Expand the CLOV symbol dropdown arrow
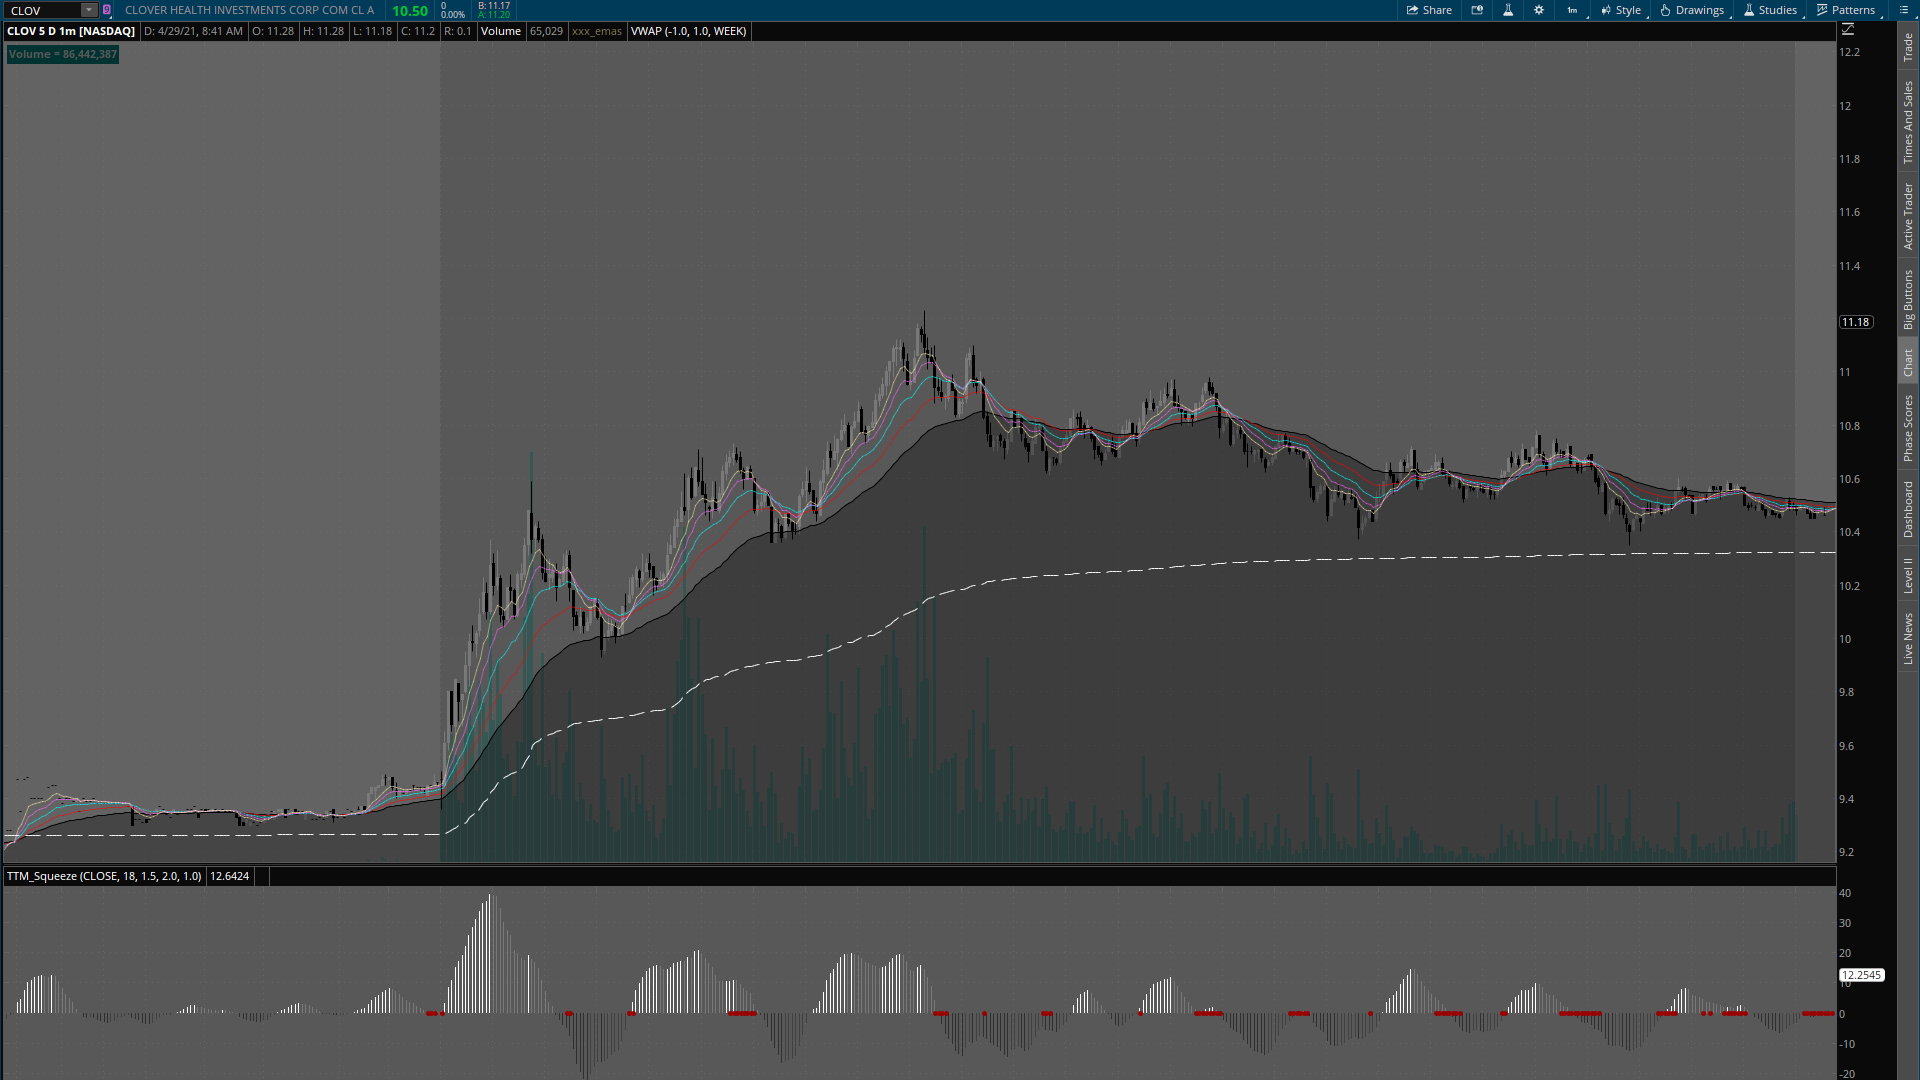This screenshot has height=1080, width=1920. click(88, 10)
